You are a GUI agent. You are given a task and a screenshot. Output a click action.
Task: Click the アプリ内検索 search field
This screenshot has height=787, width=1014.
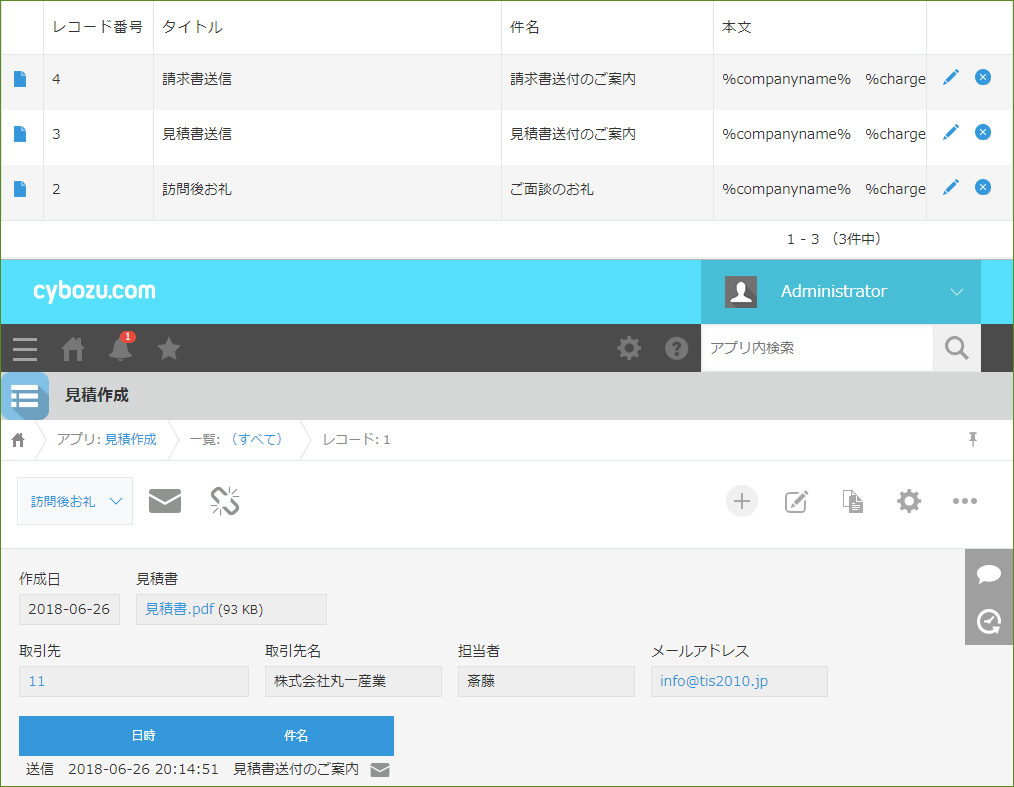[817, 348]
